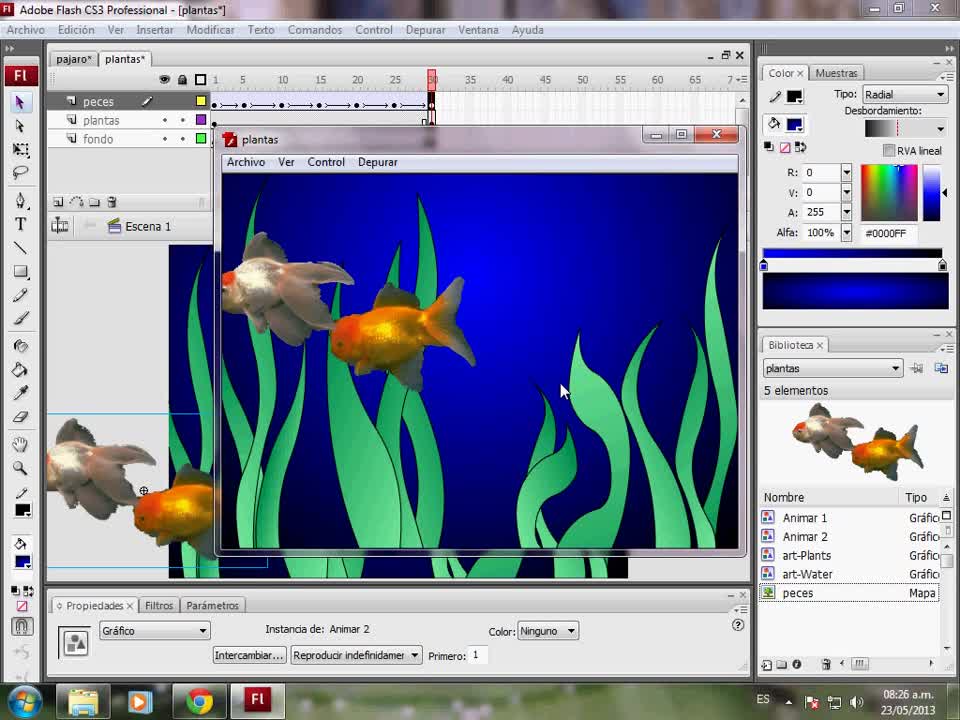Open the Modificar menu
This screenshot has width=960, height=720.
210,29
